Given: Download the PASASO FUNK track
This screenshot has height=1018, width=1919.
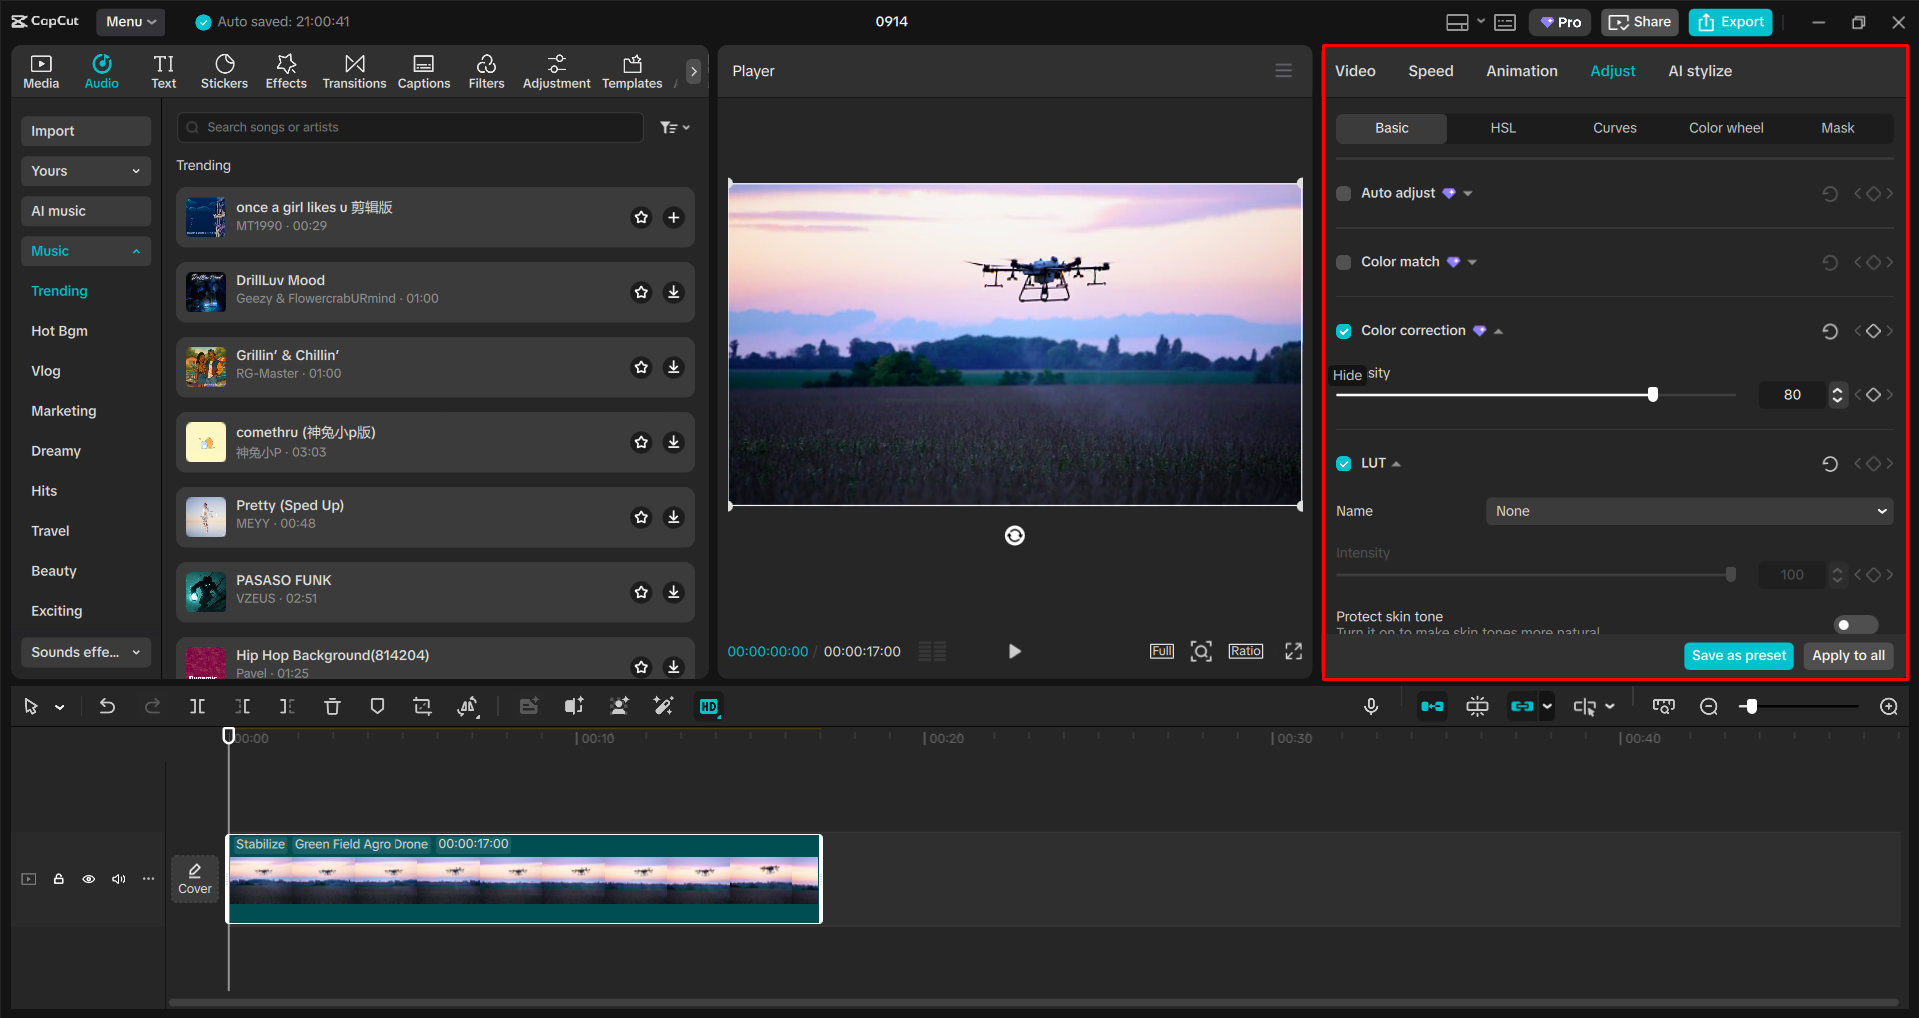Looking at the screenshot, I should (673, 592).
